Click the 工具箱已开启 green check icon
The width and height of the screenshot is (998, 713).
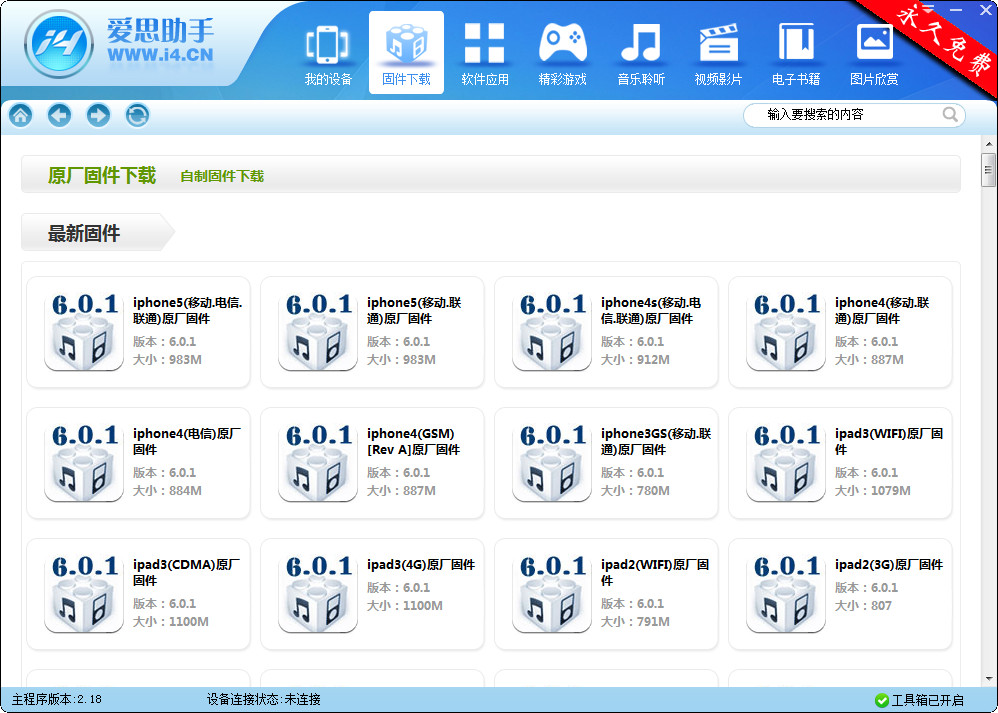882,700
